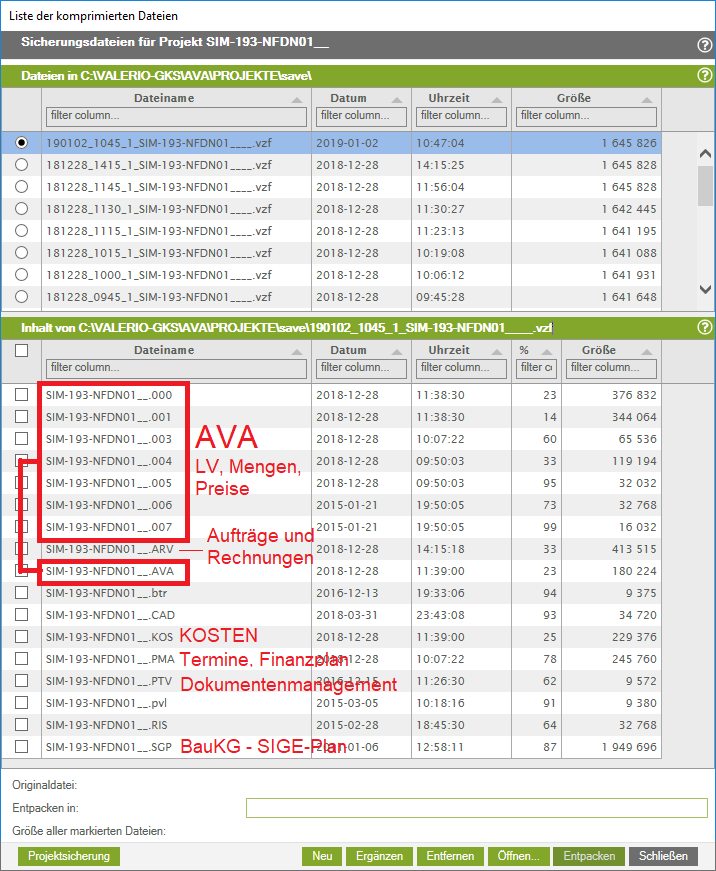Click Dateiname filter field in upper list
The width and height of the screenshot is (716, 871).
[x=177, y=116]
